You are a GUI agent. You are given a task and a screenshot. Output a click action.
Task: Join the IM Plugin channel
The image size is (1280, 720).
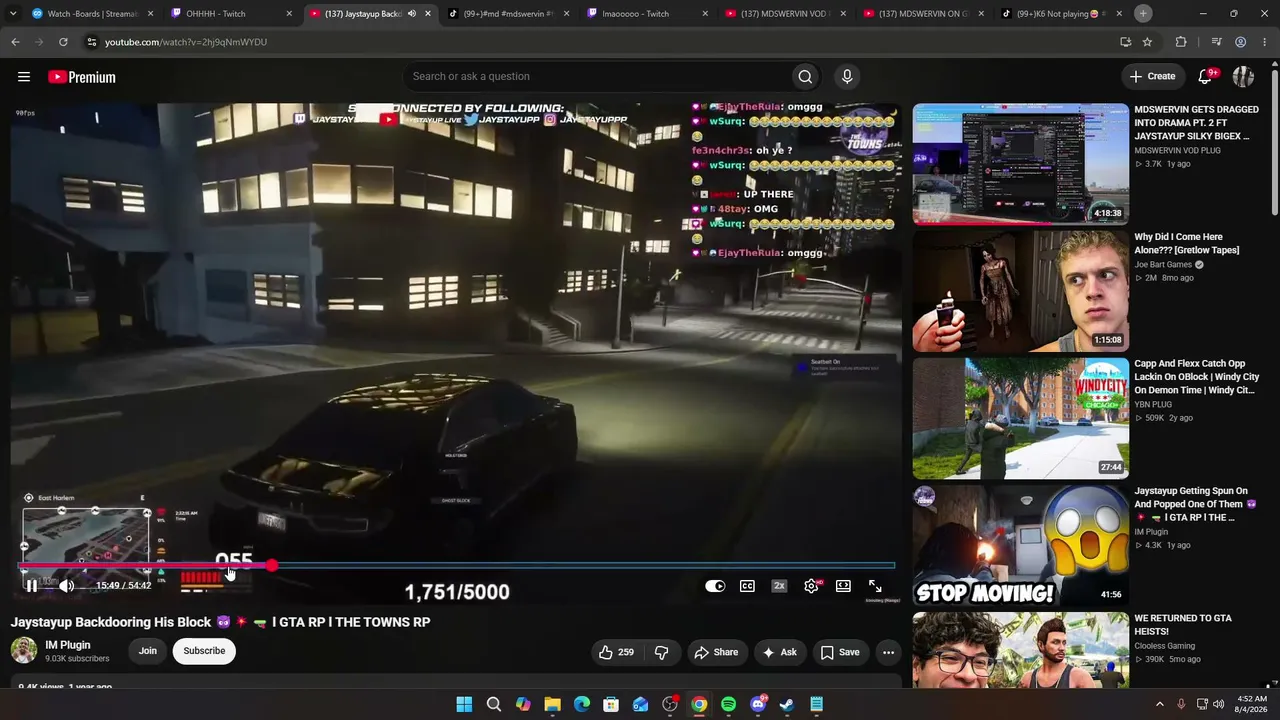(x=148, y=651)
